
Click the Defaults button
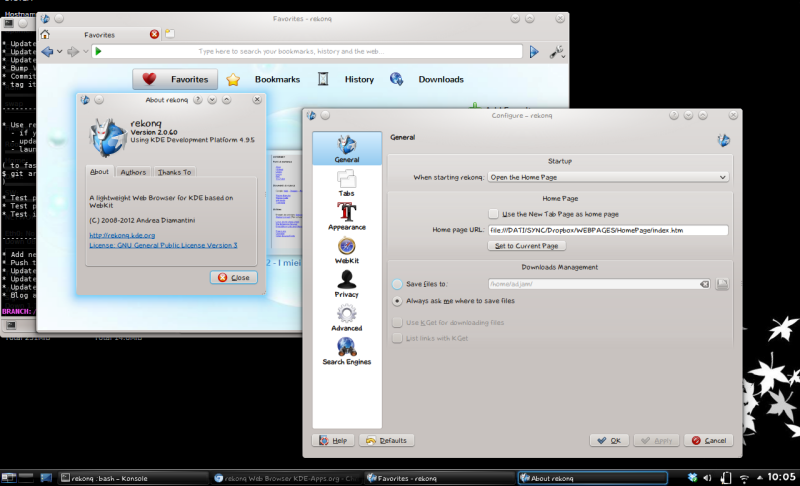click(387, 441)
